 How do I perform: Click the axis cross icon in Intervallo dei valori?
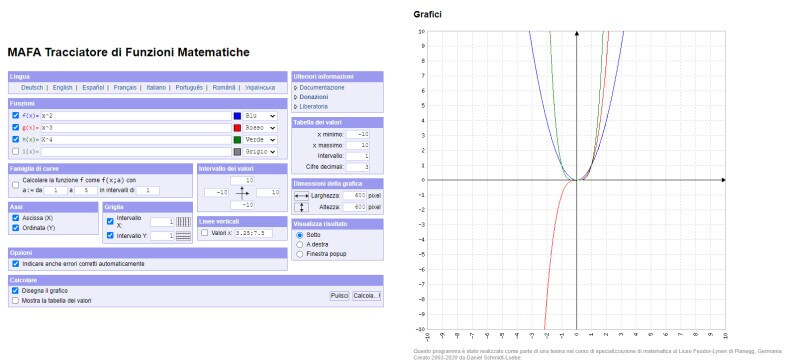[x=242, y=193]
